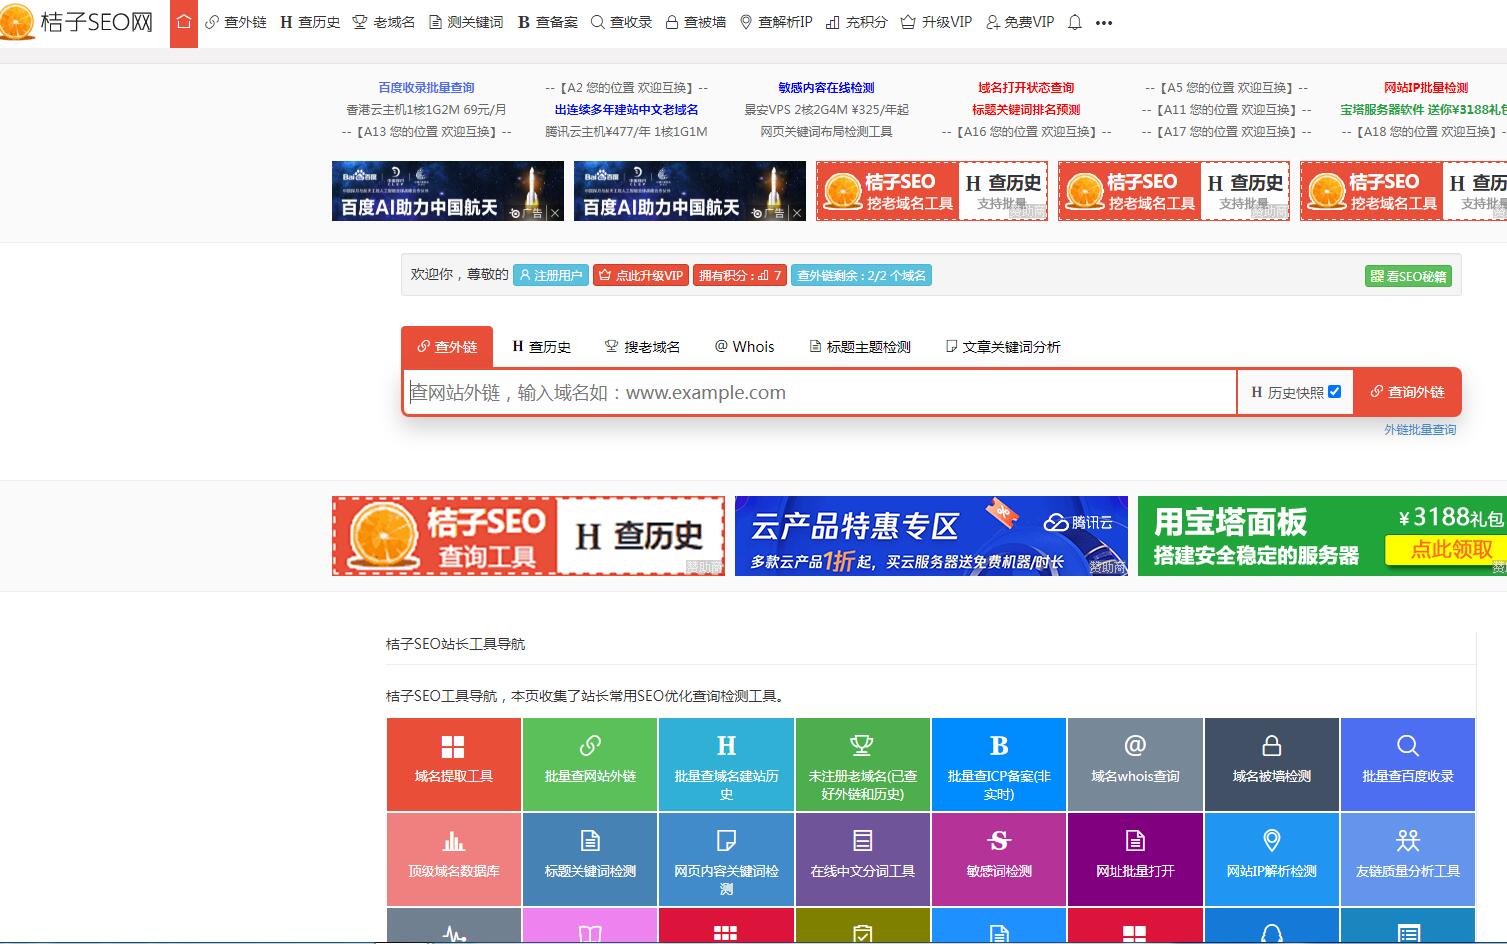
Task: Click the 注册用户 badge
Action: (x=550, y=275)
